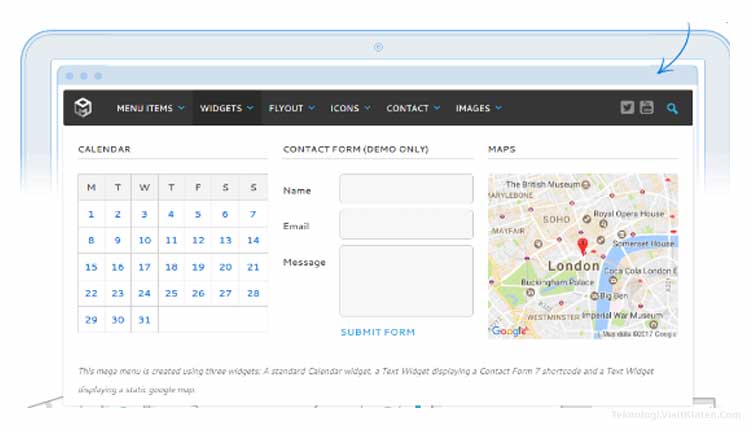Screen dimensions: 750x430
Task: Select calendar day 1
Action: coord(91,214)
